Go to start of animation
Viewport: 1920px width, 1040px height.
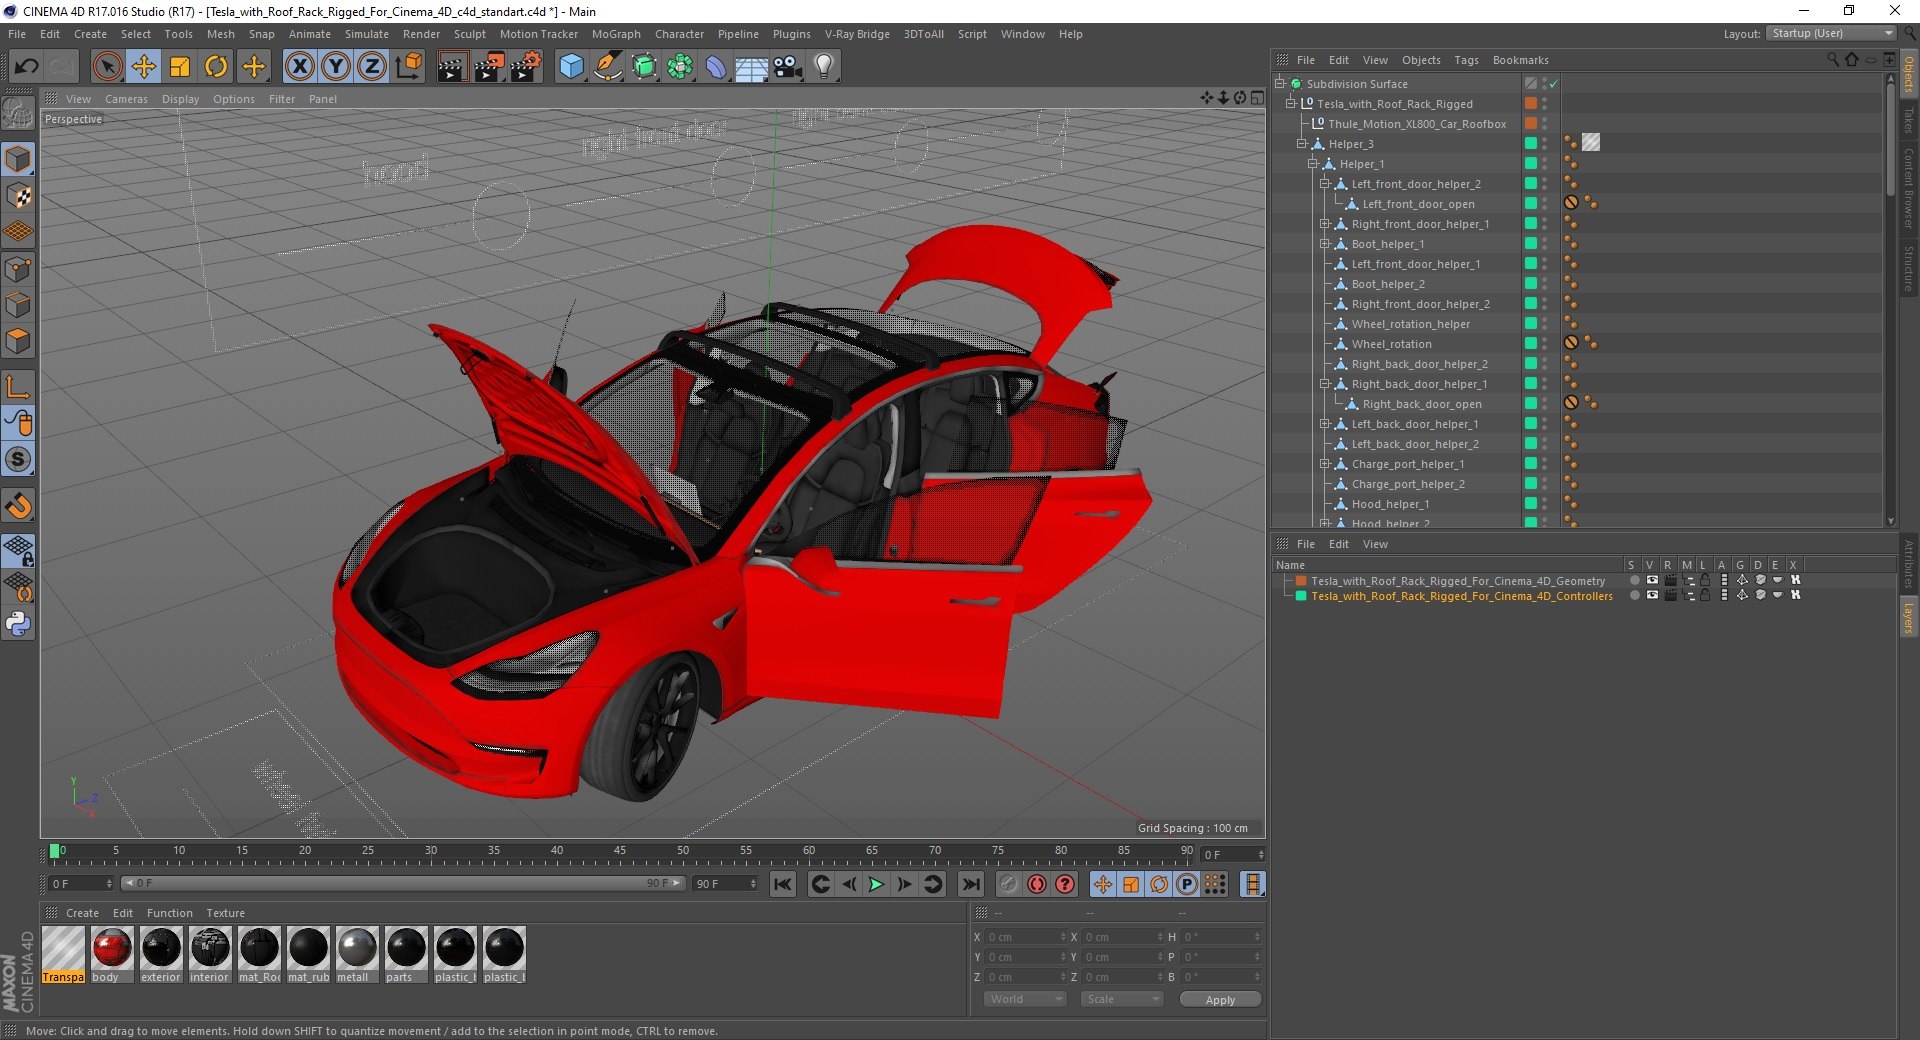click(x=783, y=884)
